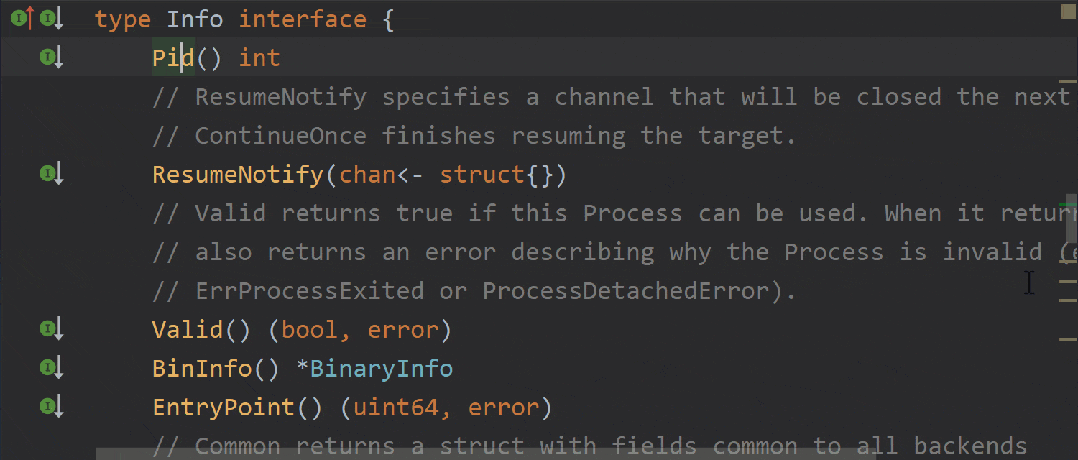Screen dimensions: 1078x460
Task: Click the ResumeNotify method name
Action: 238,175
